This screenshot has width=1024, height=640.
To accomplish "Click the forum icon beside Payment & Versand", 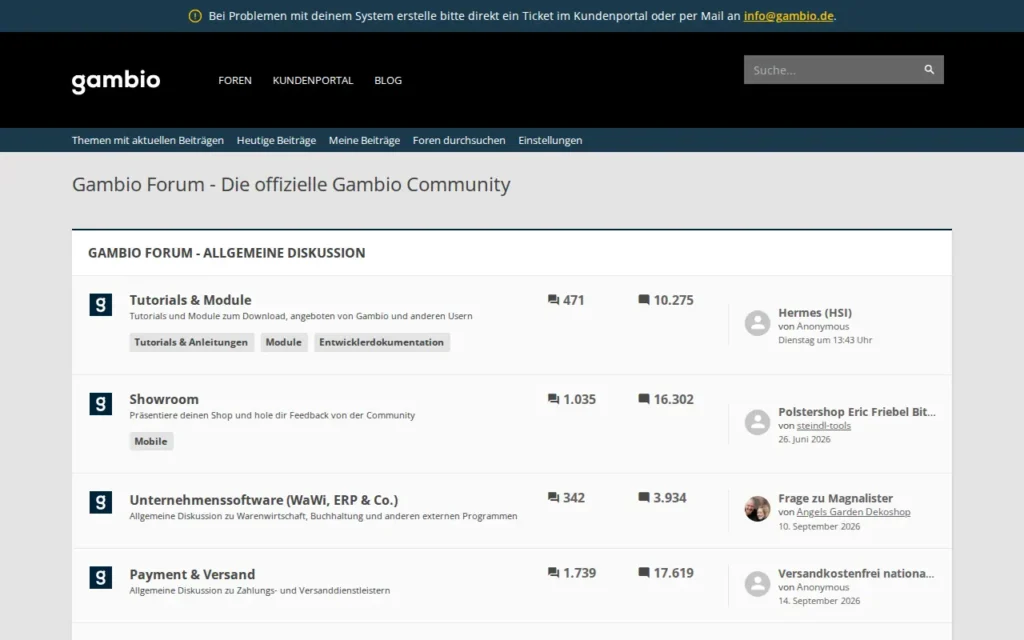I will pos(101,577).
